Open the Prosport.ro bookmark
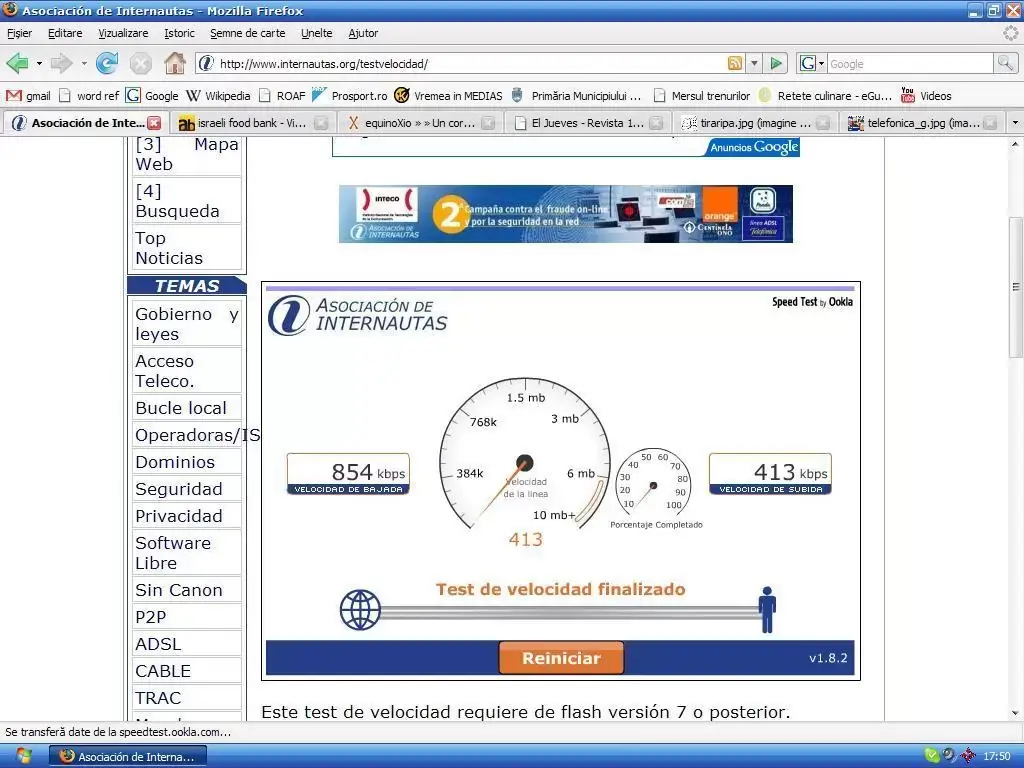 (349, 96)
